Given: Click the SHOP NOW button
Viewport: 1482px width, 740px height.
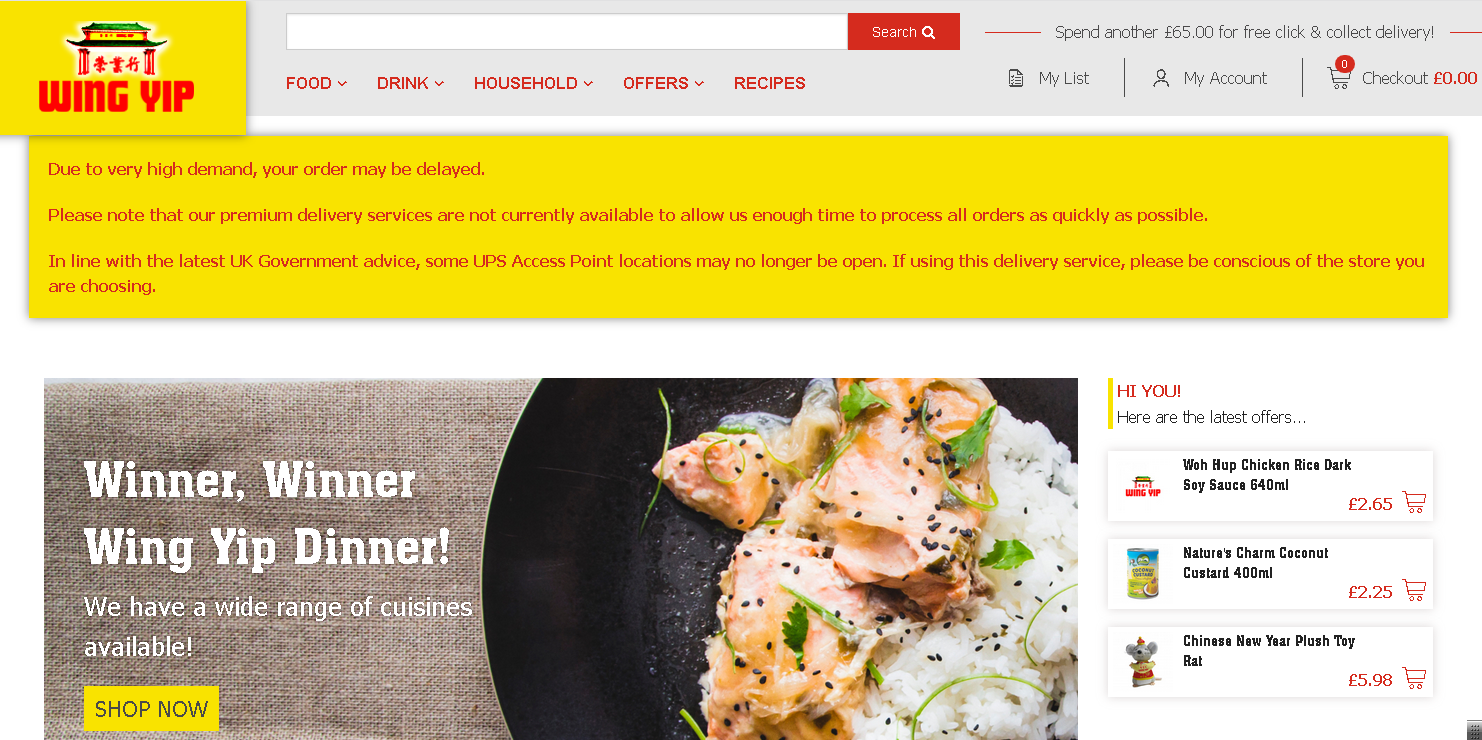Looking at the screenshot, I should point(151,709).
